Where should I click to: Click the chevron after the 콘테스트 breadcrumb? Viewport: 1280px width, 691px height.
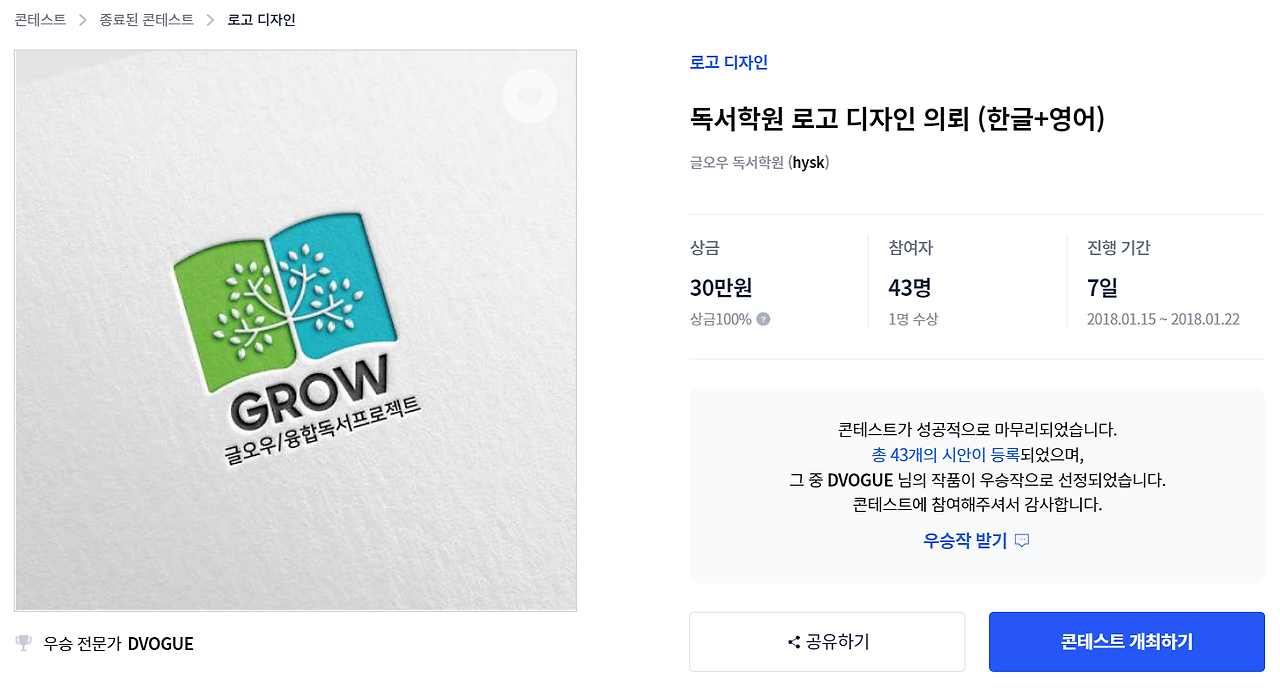[83, 20]
